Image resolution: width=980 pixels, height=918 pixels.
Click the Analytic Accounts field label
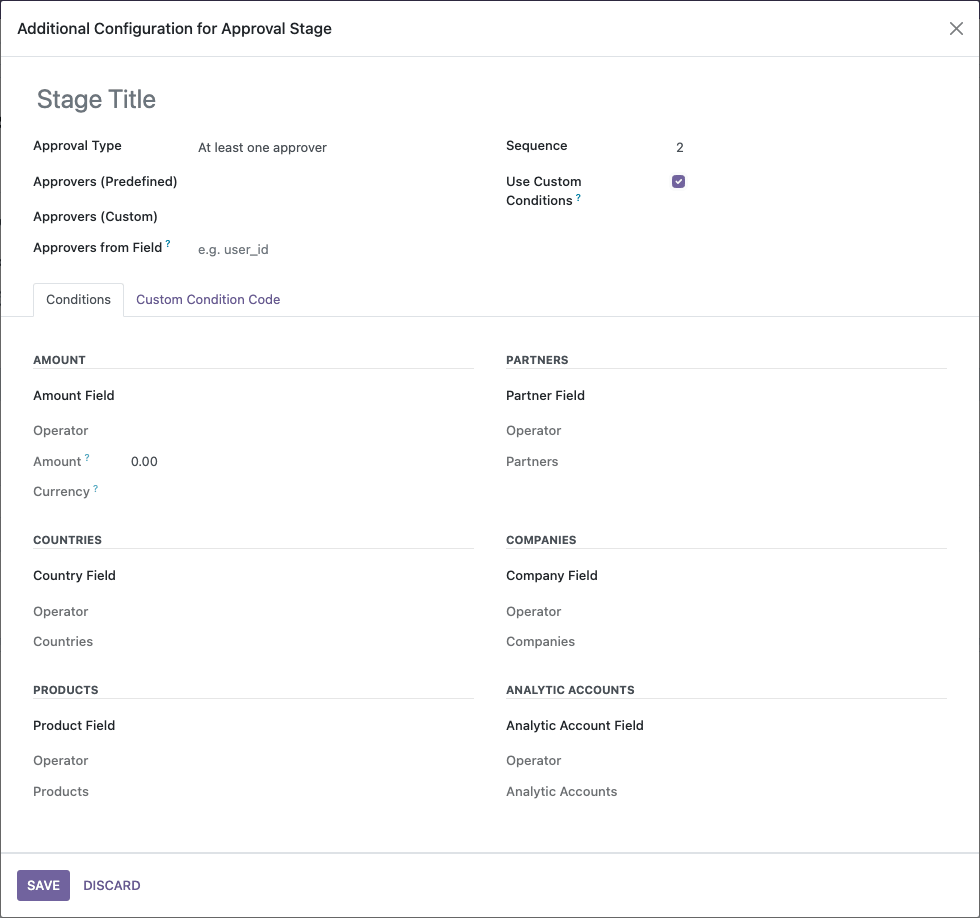point(561,791)
